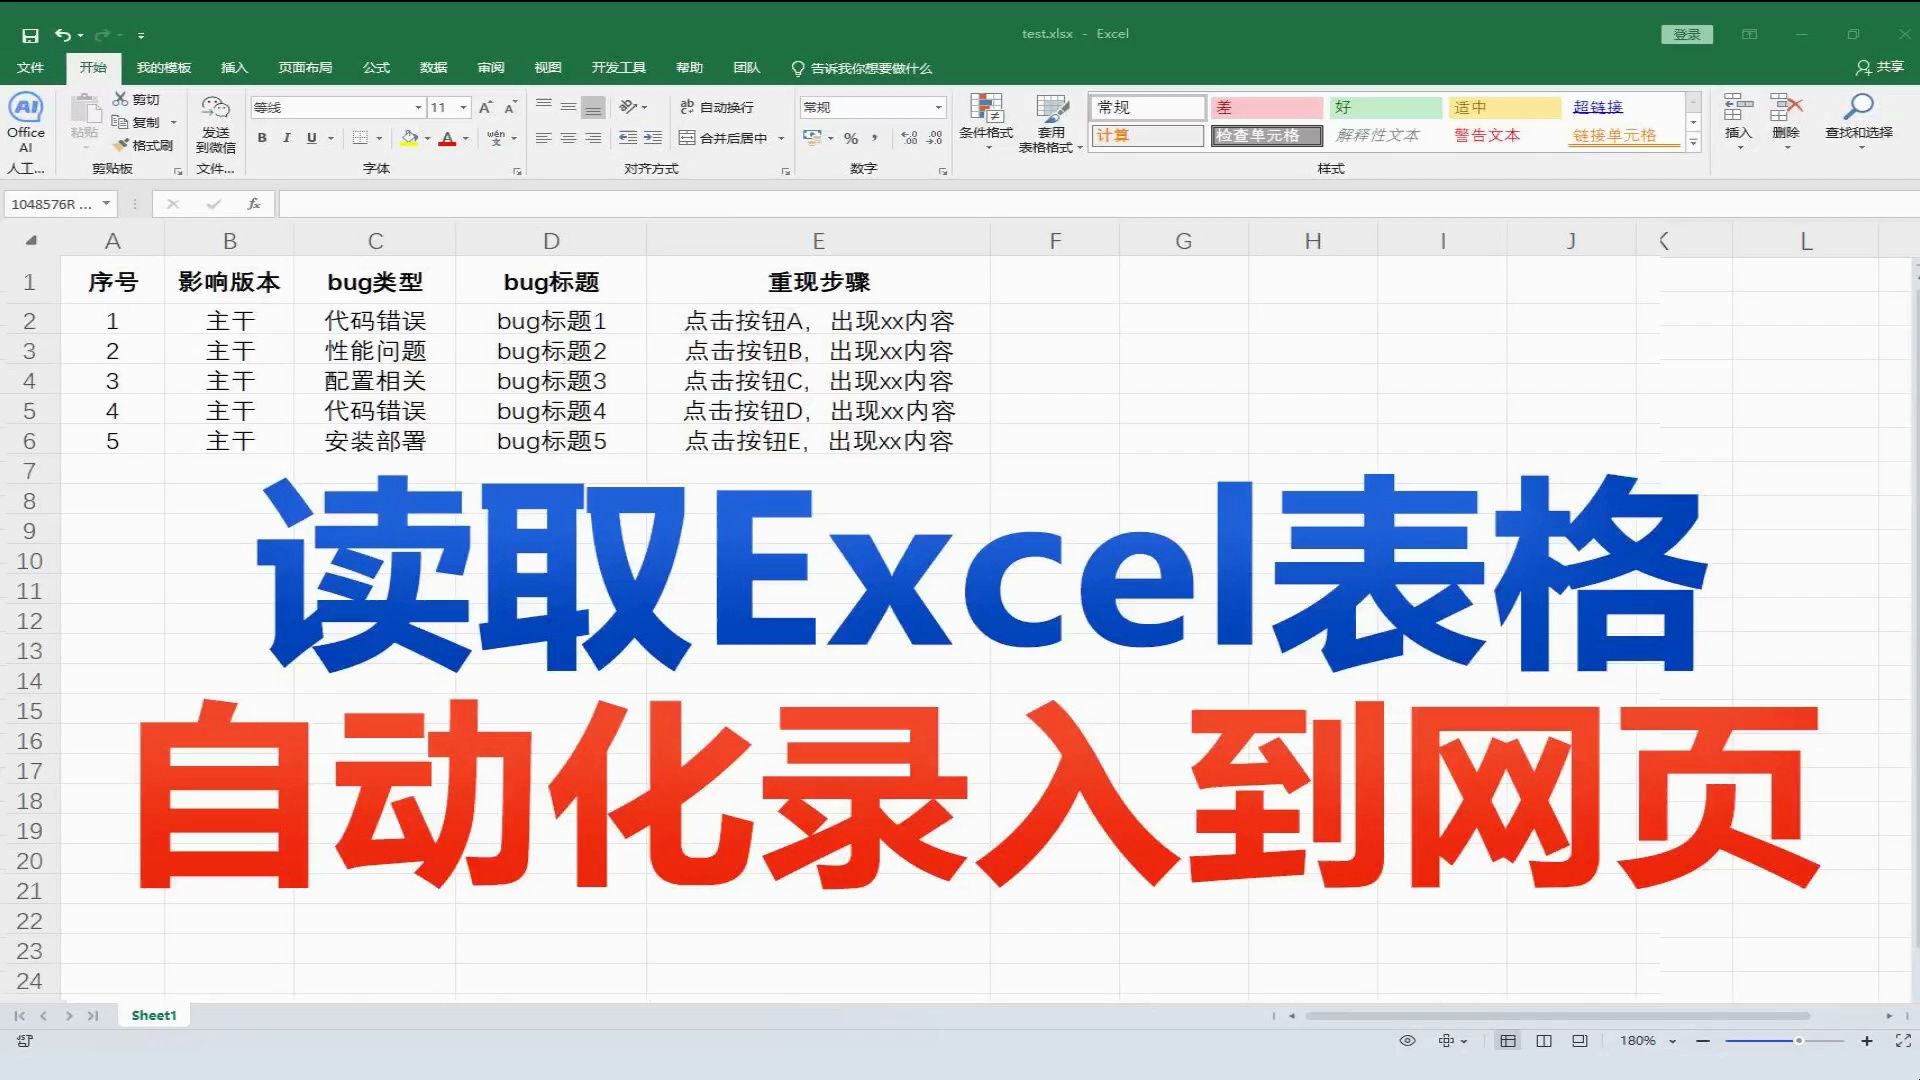Expand the number format 常规 dropdown
The width and height of the screenshot is (1920, 1080).
coord(936,106)
